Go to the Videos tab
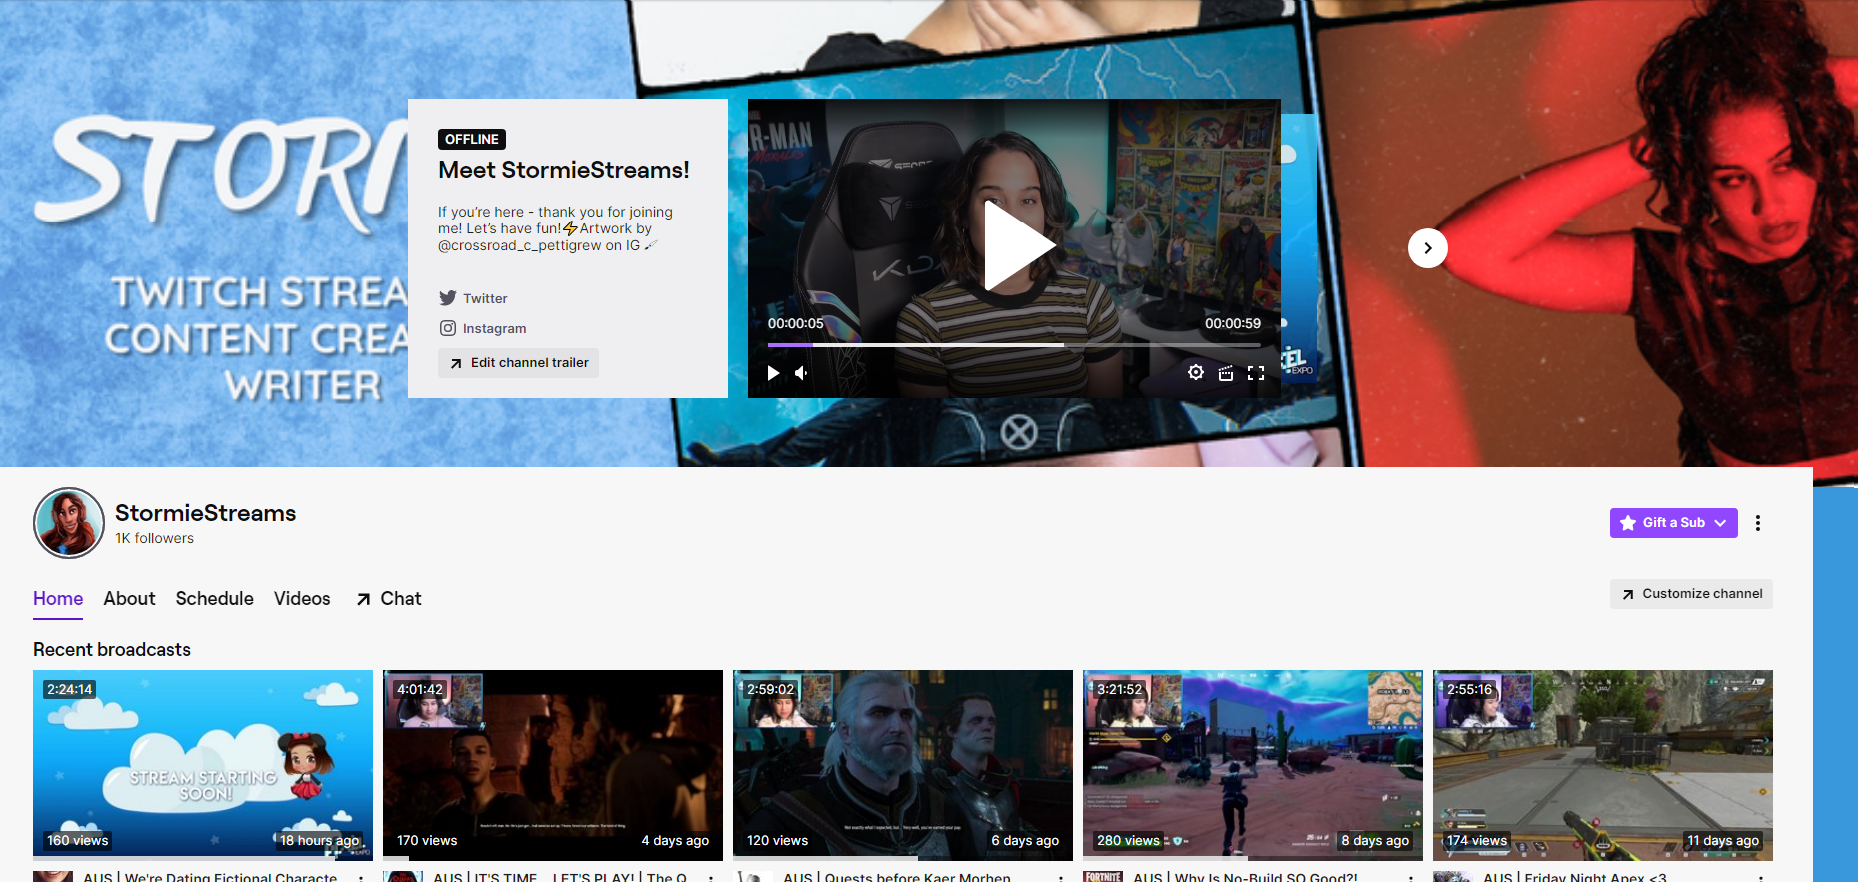1858x882 pixels. point(302,598)
